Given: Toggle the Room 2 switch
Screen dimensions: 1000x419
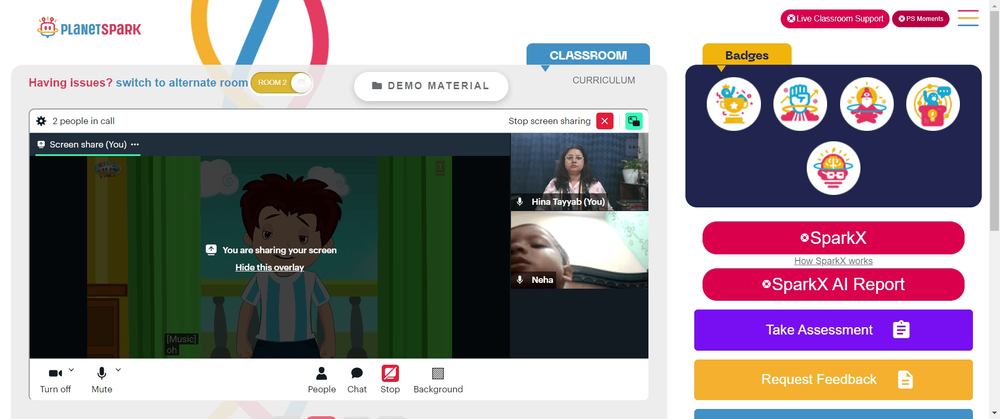Looking at the screenshot, I should point(281,83).
